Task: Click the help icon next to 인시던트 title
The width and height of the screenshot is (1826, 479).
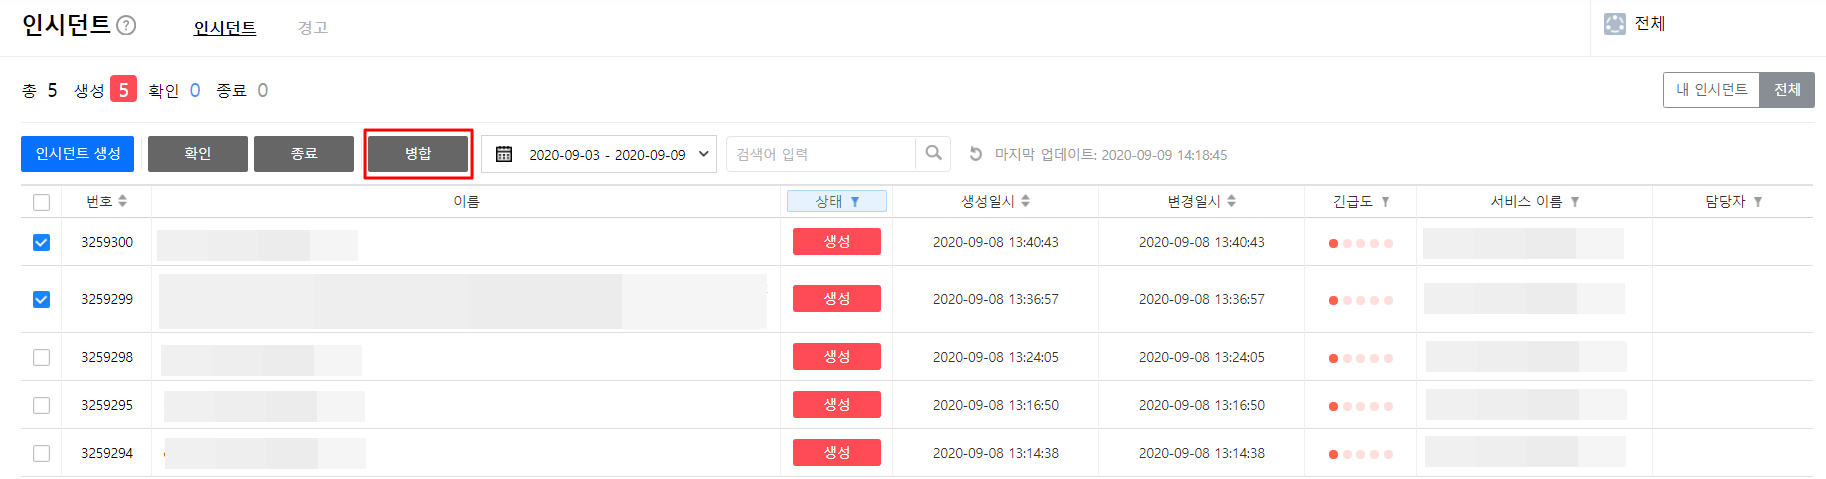Action: point(126,26)
